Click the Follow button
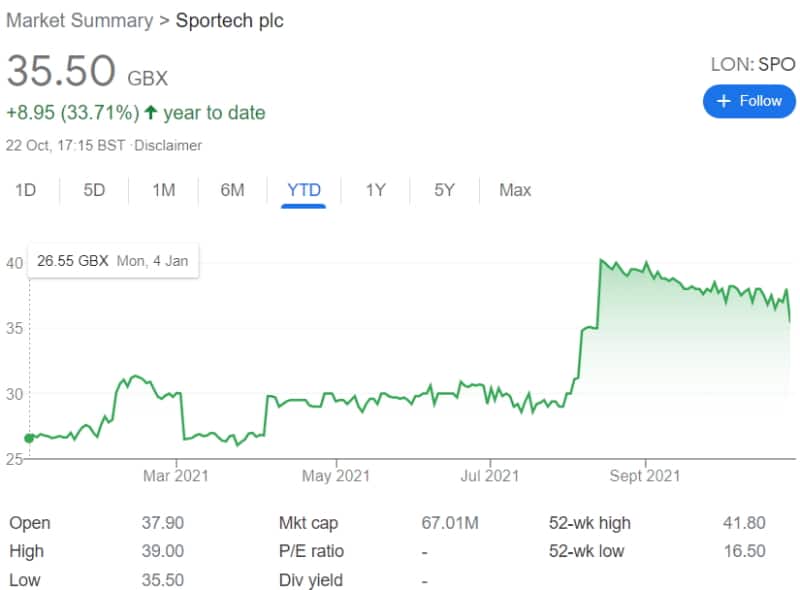Image resolution: width=800 pixels, height=590 pixels. click(x=748, y=101)
